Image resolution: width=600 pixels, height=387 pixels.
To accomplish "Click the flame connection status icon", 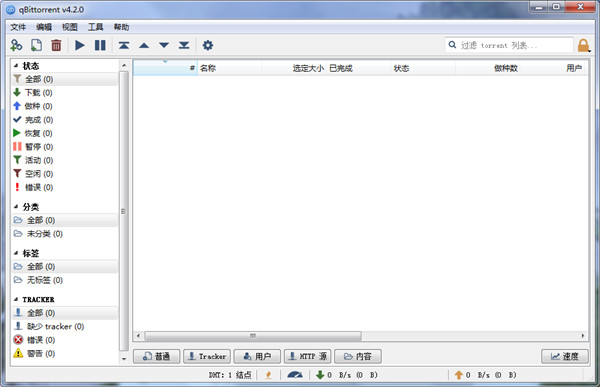I will point(269,375).
